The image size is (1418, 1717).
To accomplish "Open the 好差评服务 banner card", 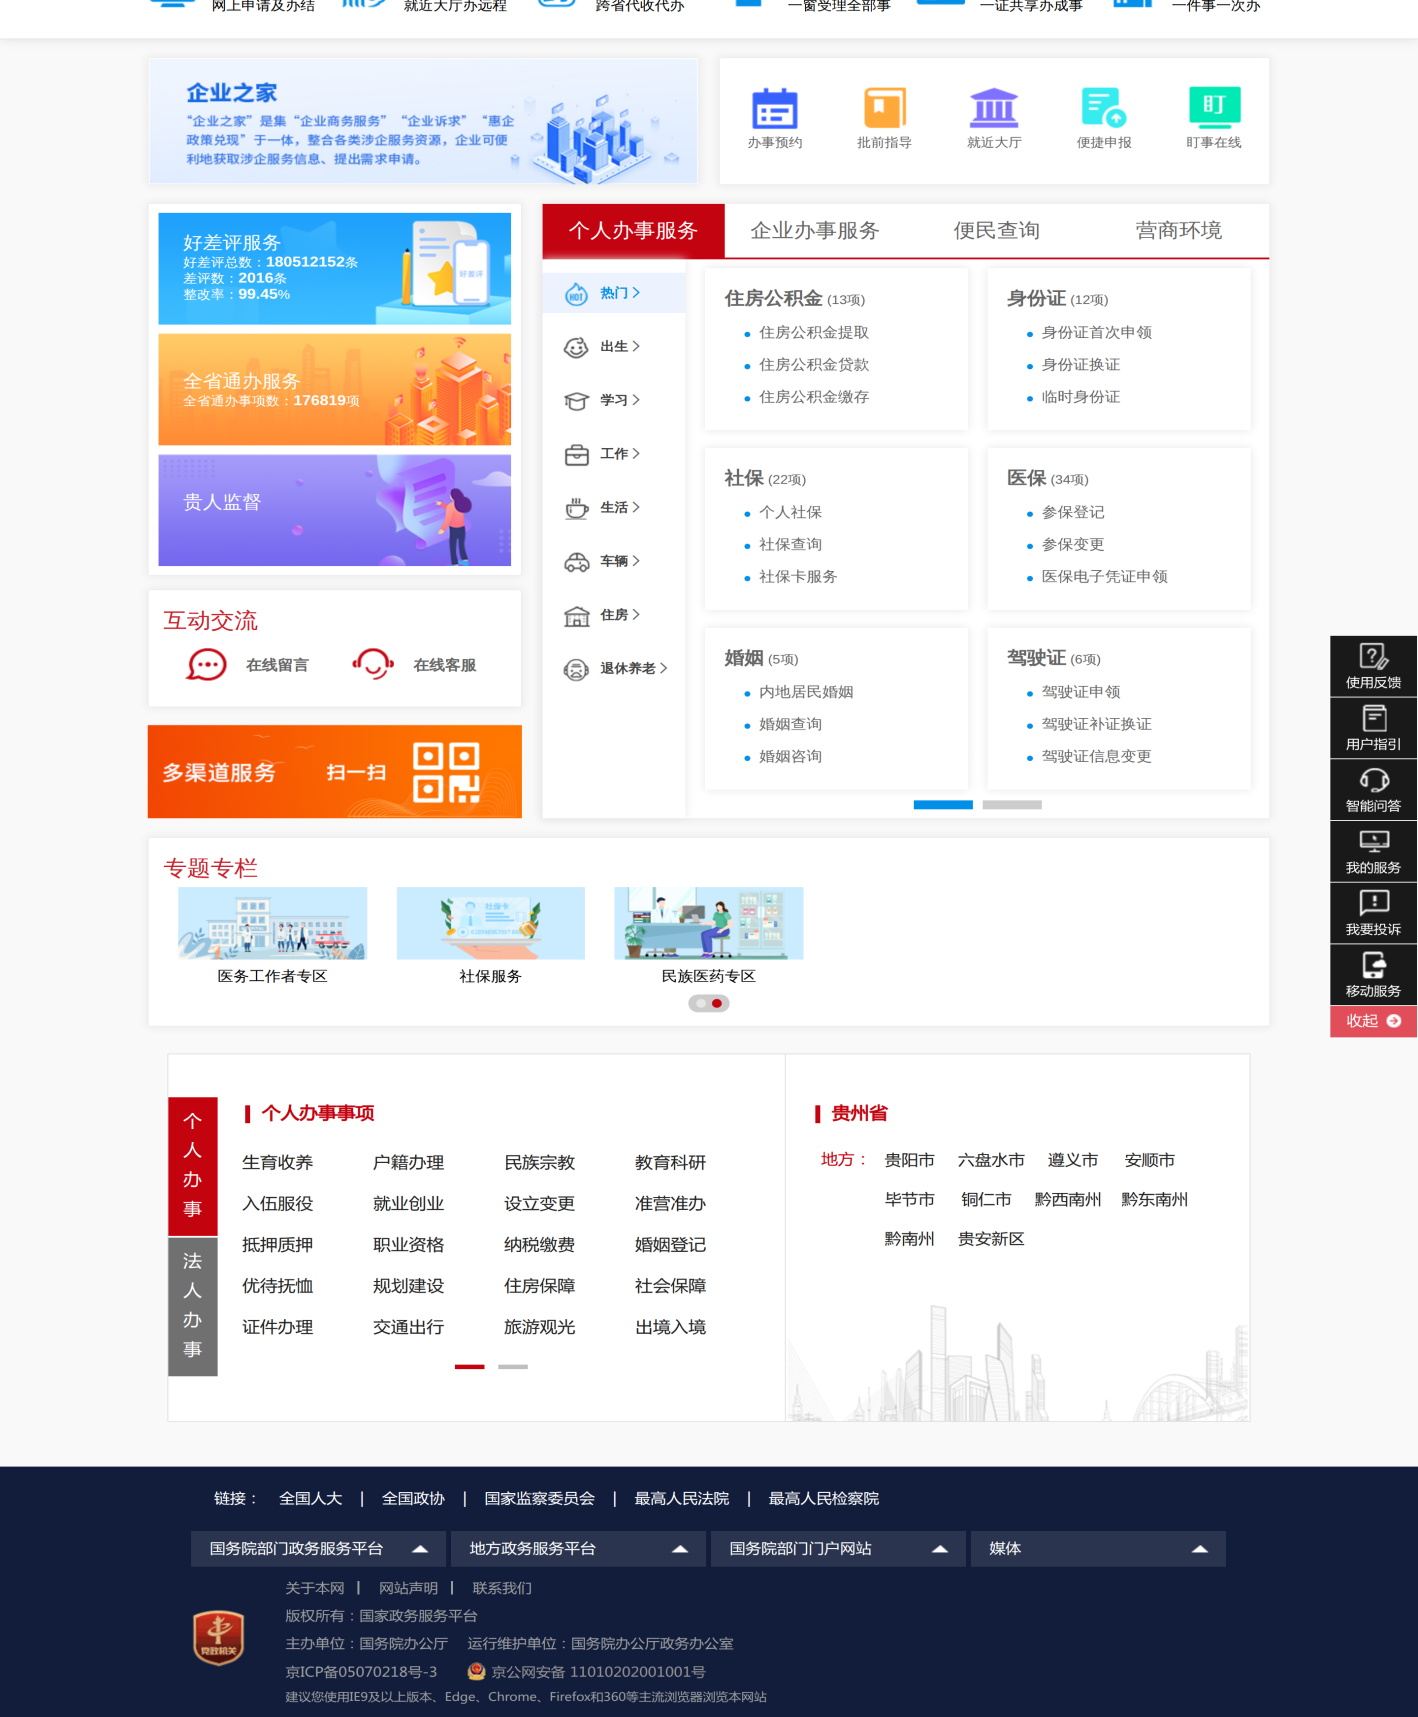I will point(334,269).
